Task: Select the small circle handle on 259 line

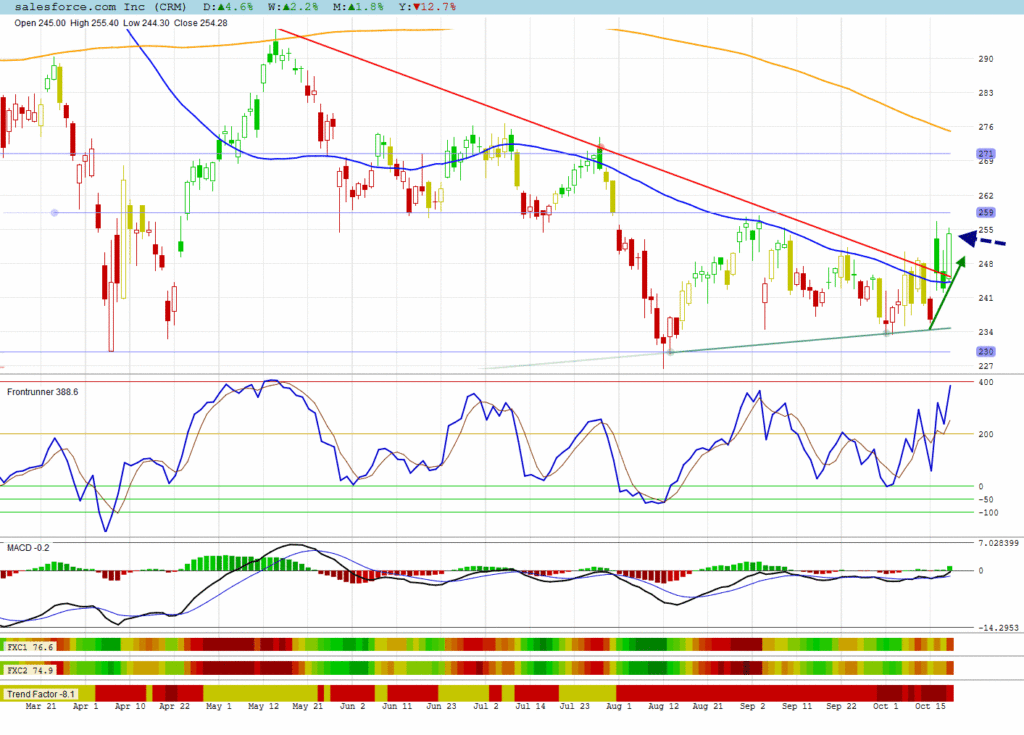Action: [x=54, y=212]
